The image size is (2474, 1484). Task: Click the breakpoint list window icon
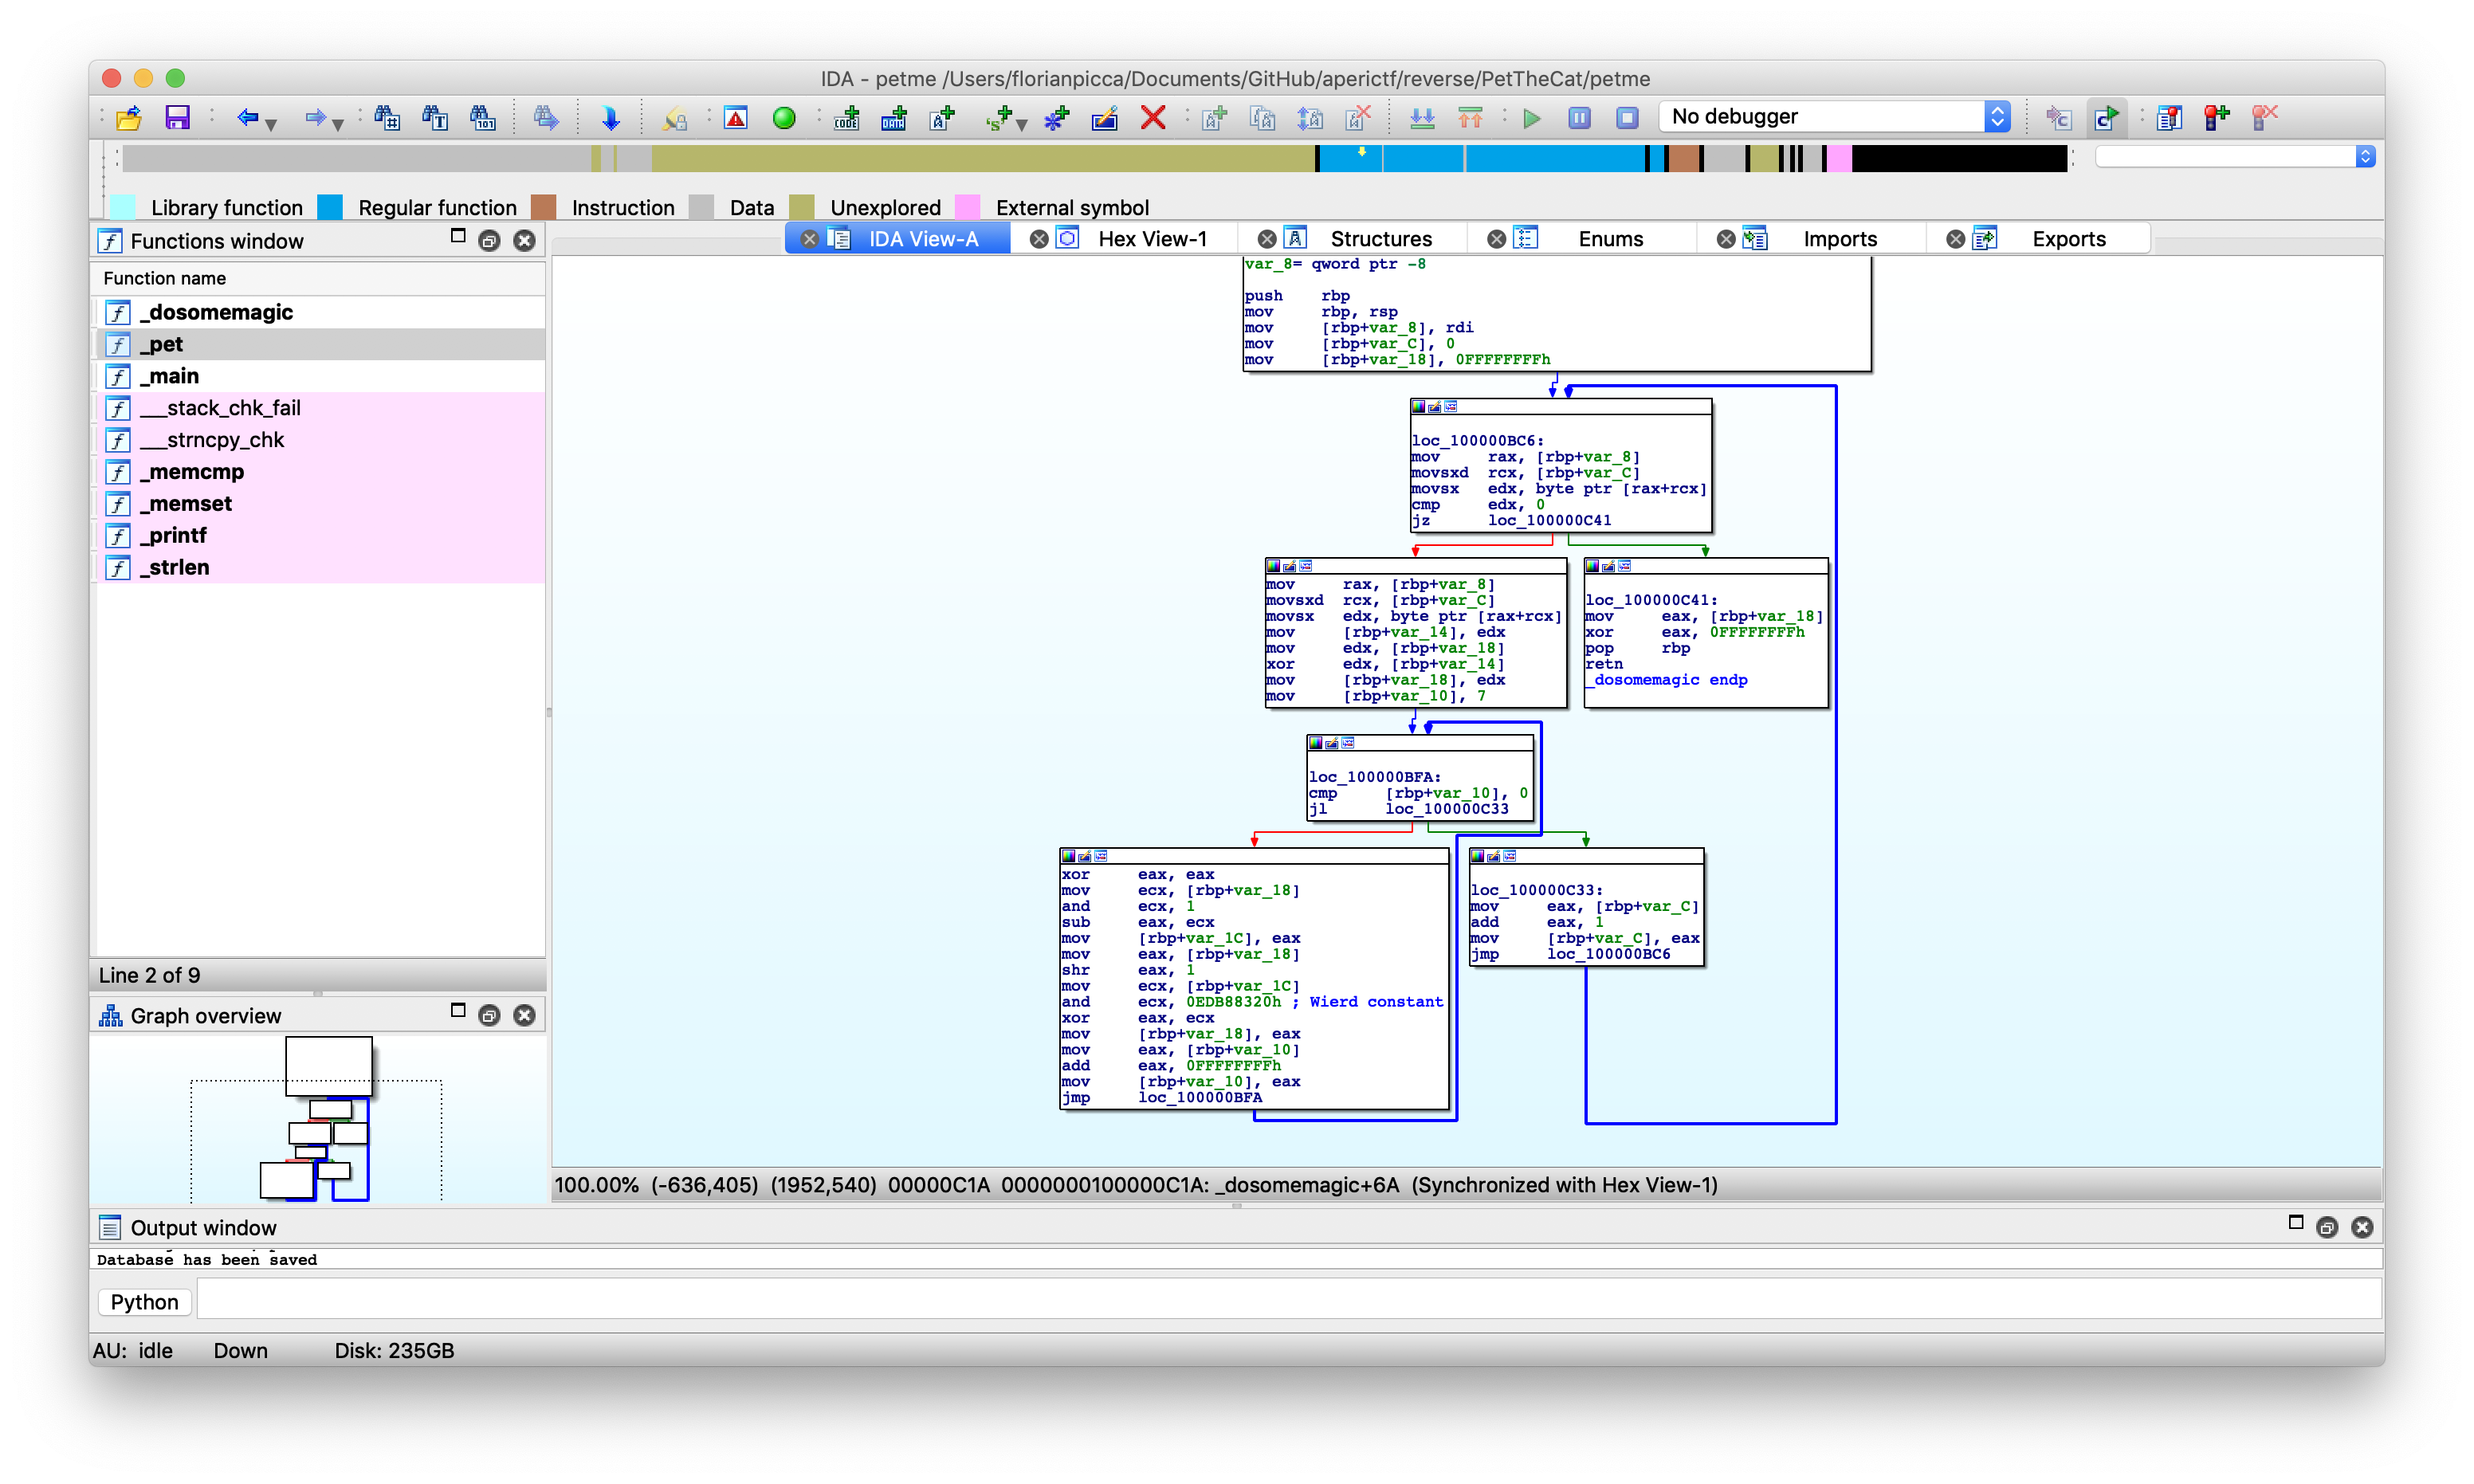[2169, 118]
